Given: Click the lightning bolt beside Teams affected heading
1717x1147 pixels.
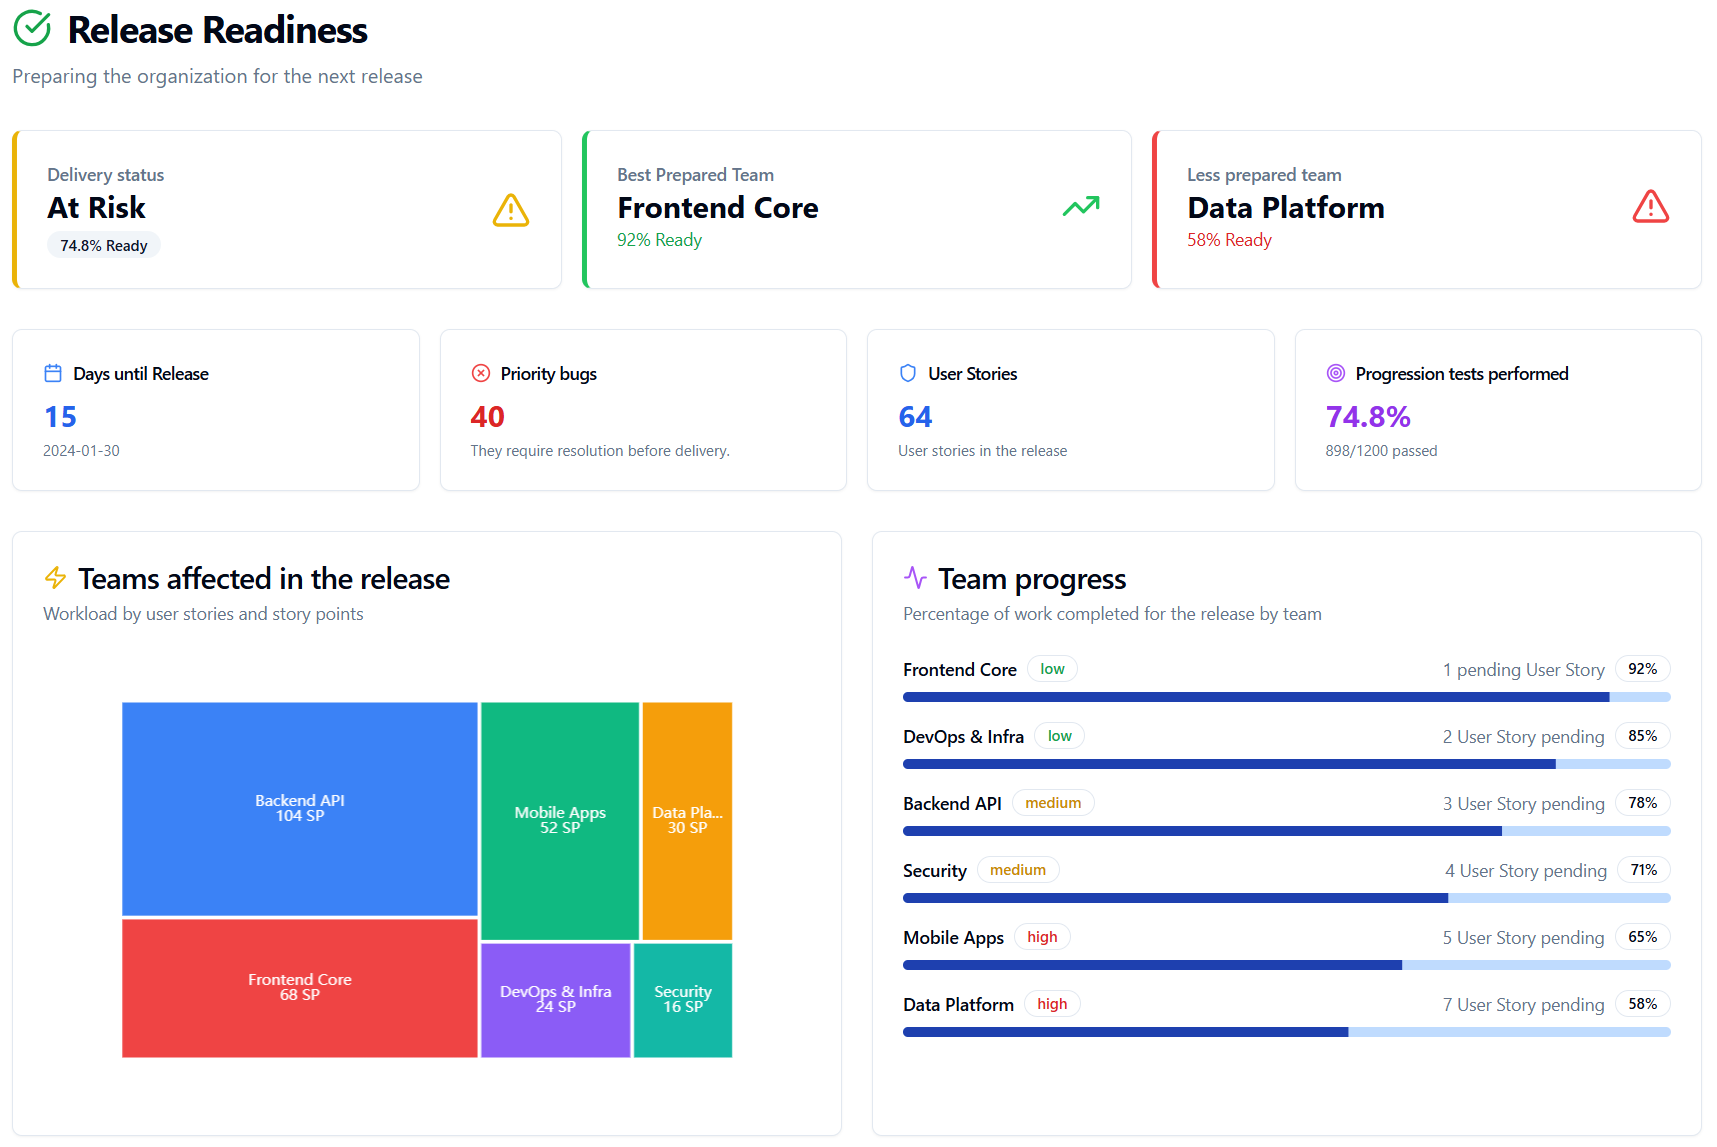Looking at the screenshot, I should pyautogui.click(x=56, y=578).
